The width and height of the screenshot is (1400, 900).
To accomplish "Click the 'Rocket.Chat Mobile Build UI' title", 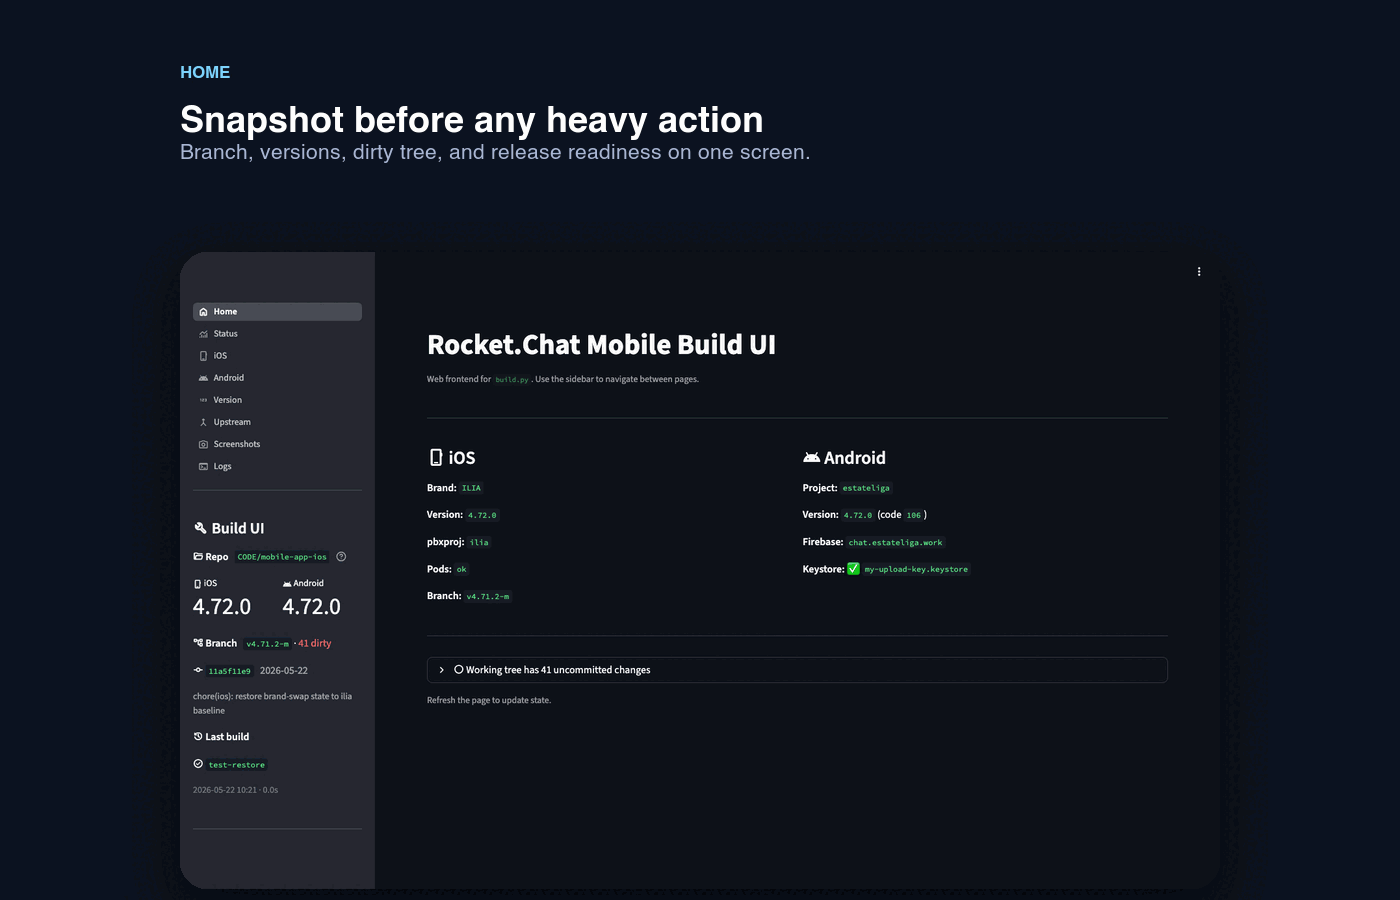I will coord(601,345).
